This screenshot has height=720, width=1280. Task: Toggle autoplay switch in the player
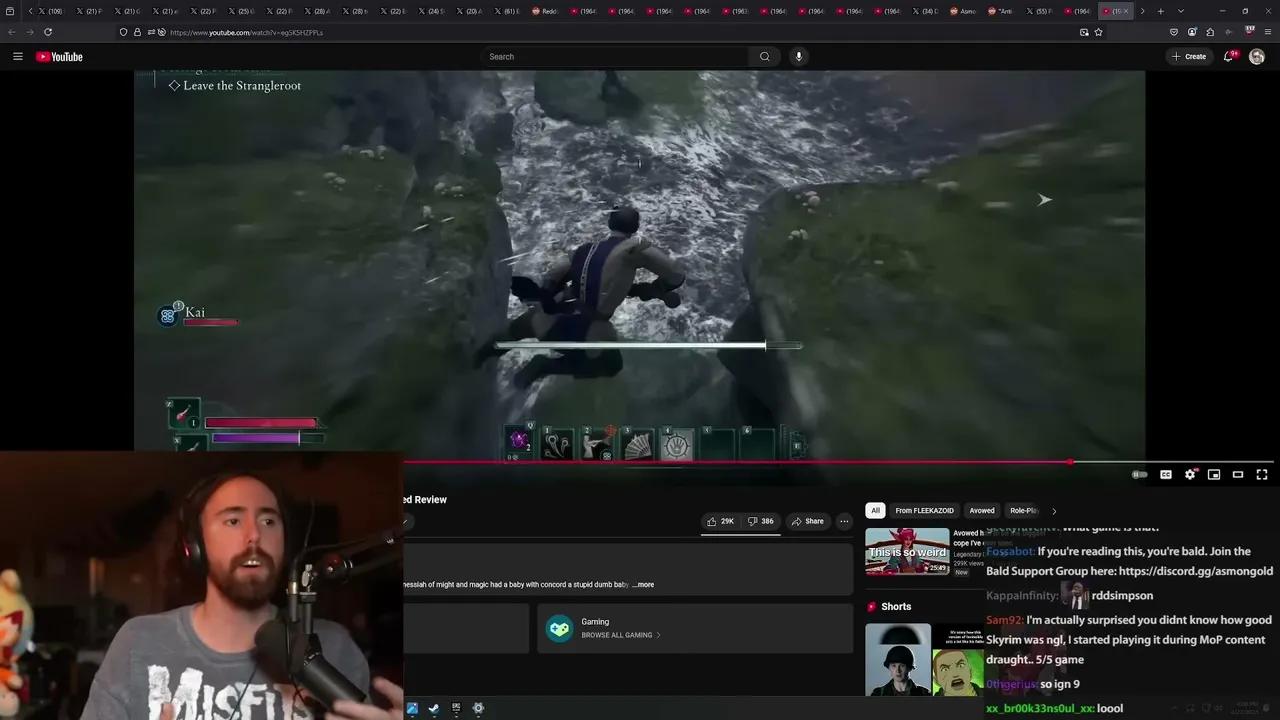[1140, 475]
